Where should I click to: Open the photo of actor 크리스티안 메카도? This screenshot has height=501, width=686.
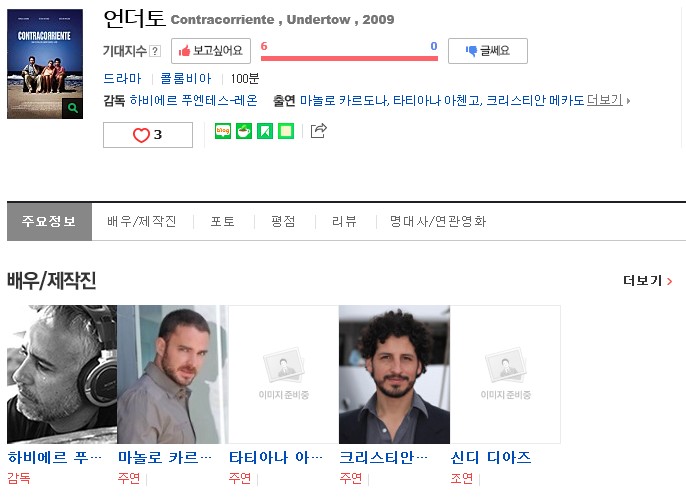pyautogui.click(x=394, y=375)
